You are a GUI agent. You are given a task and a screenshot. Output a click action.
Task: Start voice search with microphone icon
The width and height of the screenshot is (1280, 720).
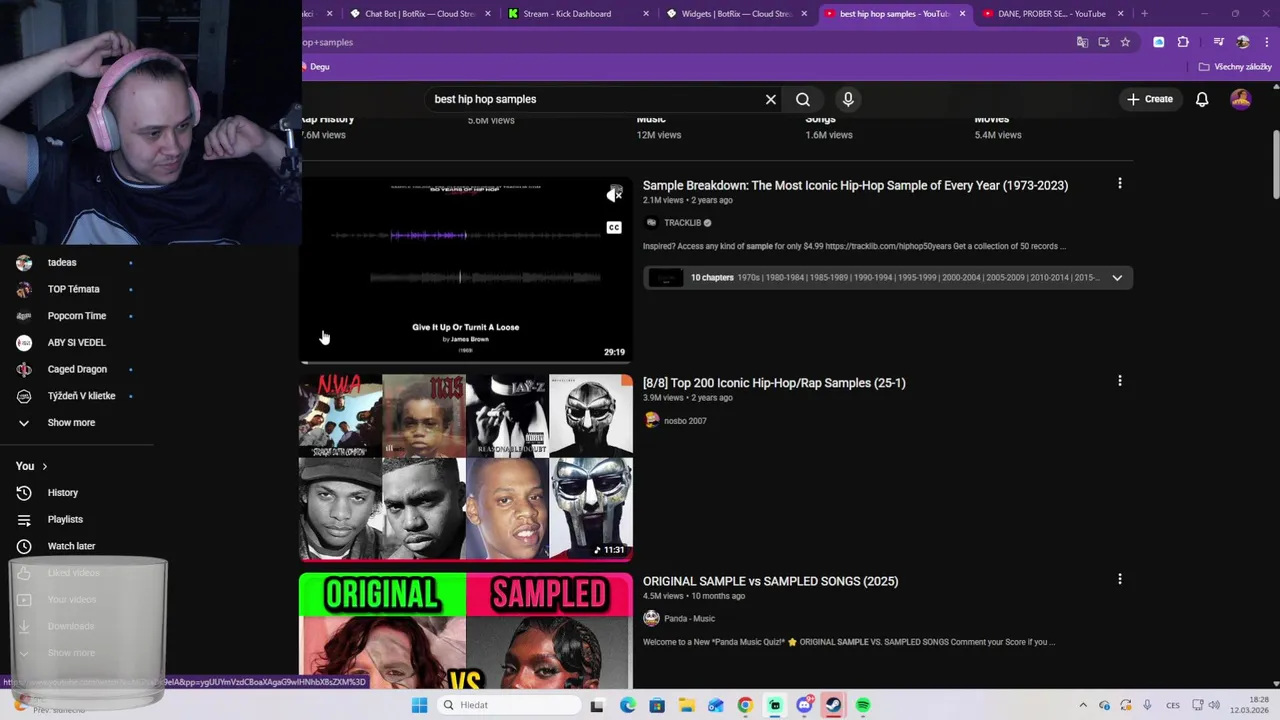click(x=848, y=99)
